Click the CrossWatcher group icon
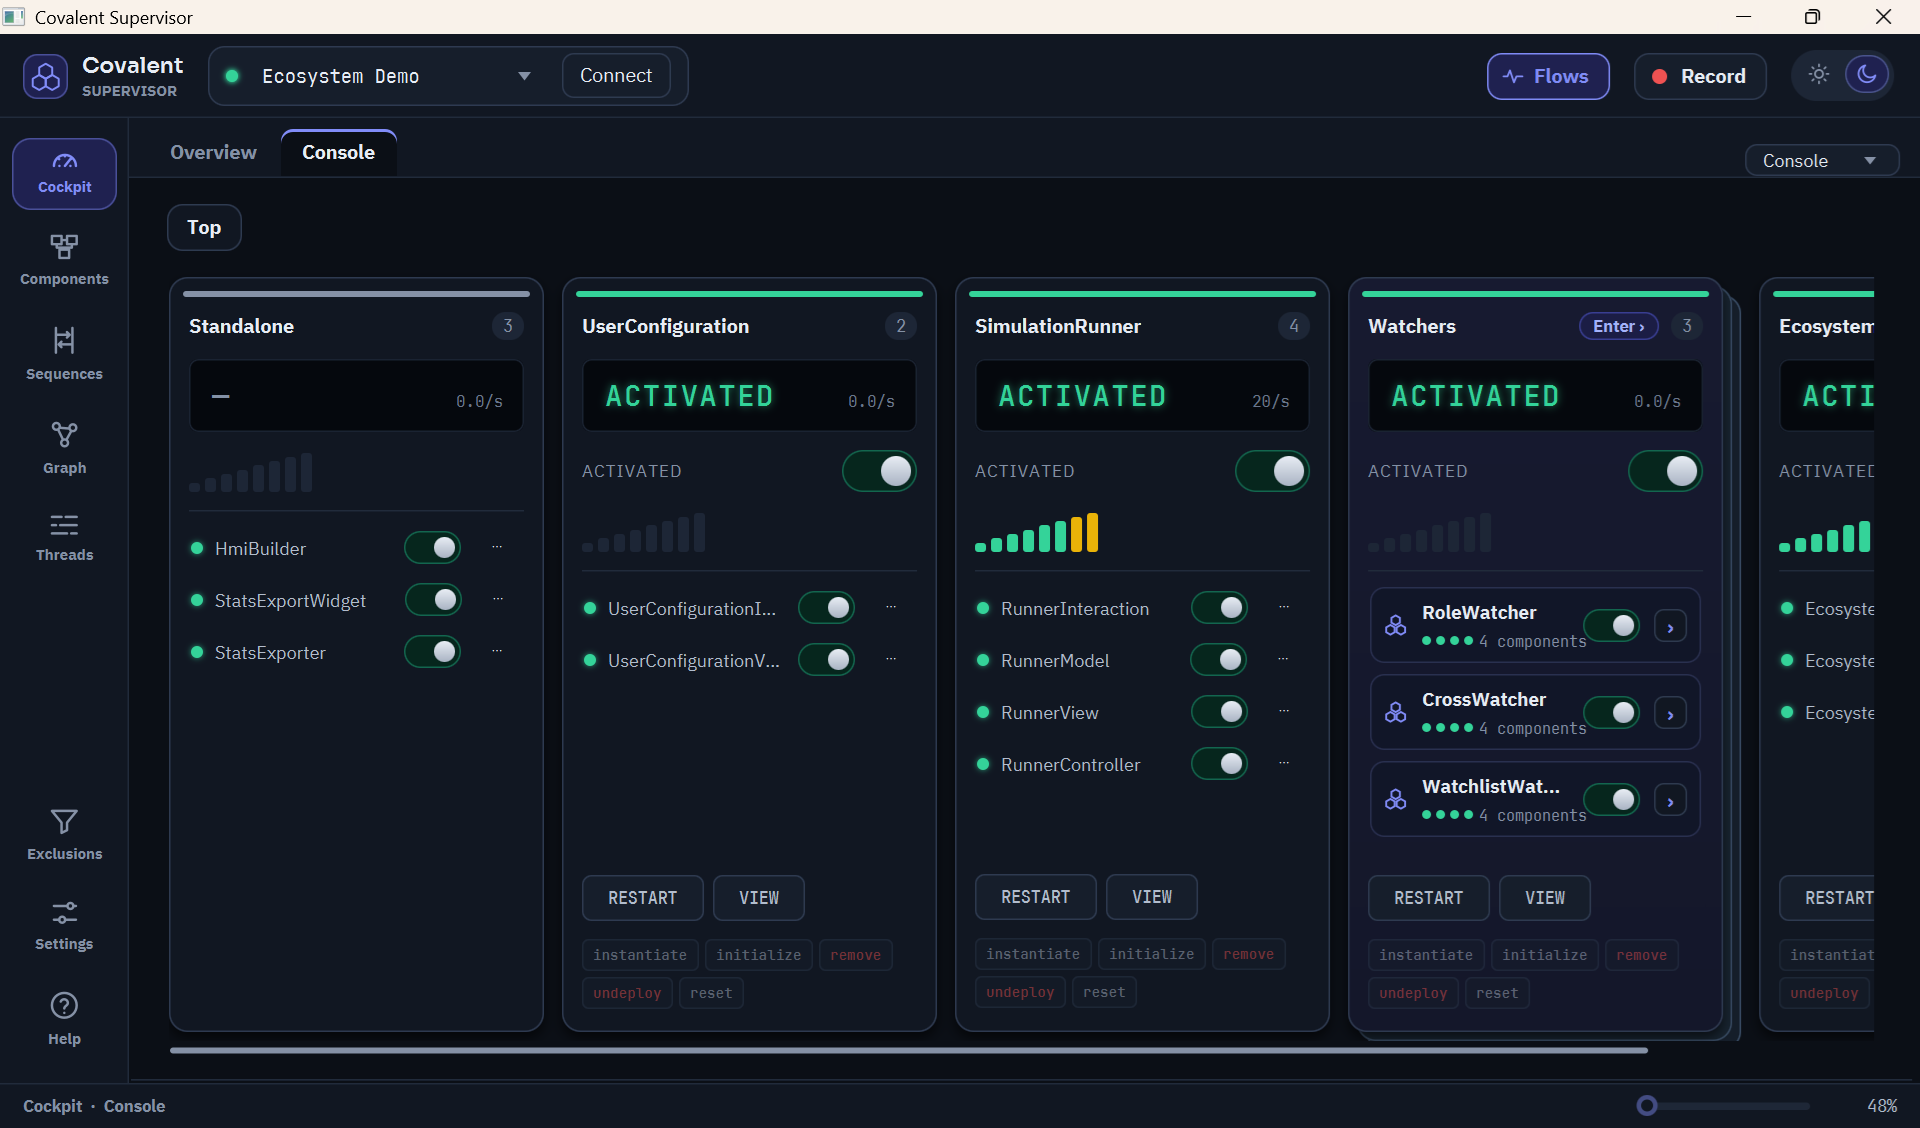The image size is (1920, 1128). [1395, 713]
